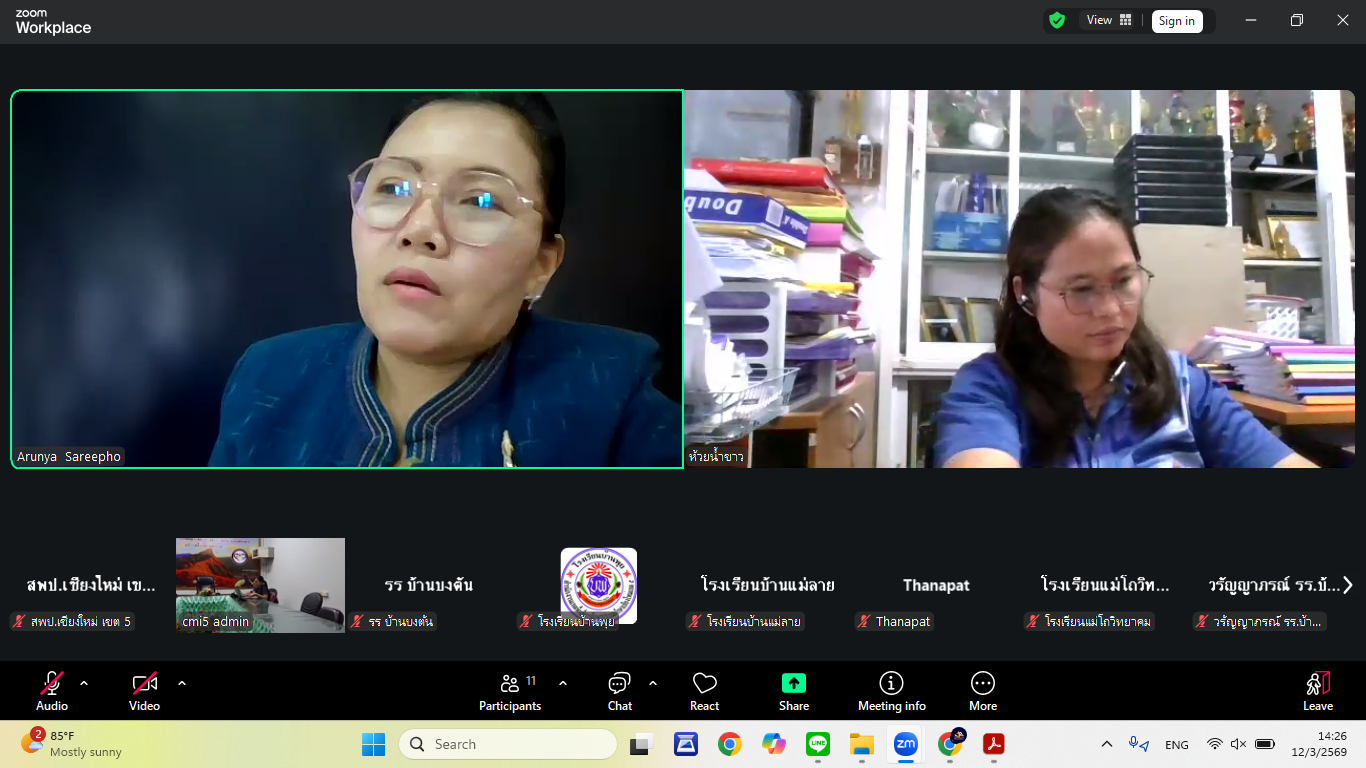Select the cmi5 admin video thumbnail
The width and height of the screenshot is (1366, 768).
260,585
